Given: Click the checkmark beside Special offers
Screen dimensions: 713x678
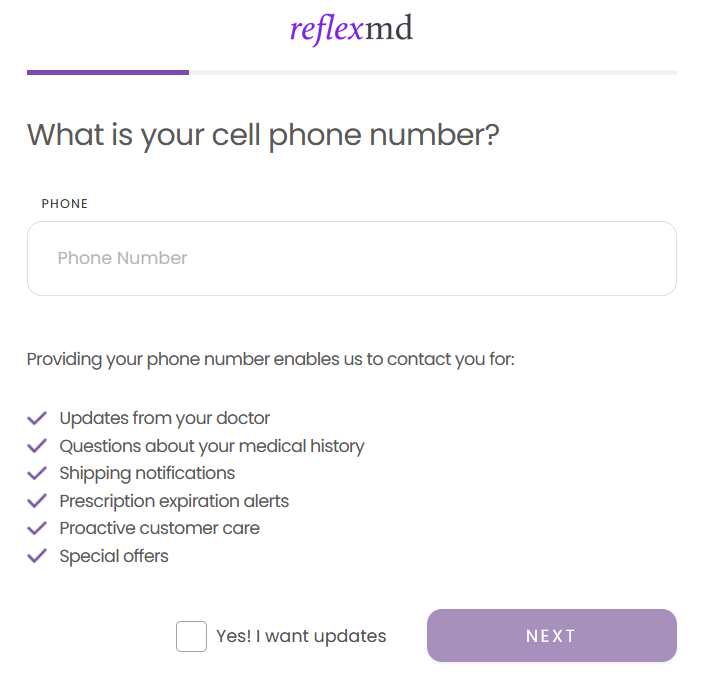Looking at the screenshot, I should [x=37, y=556].
